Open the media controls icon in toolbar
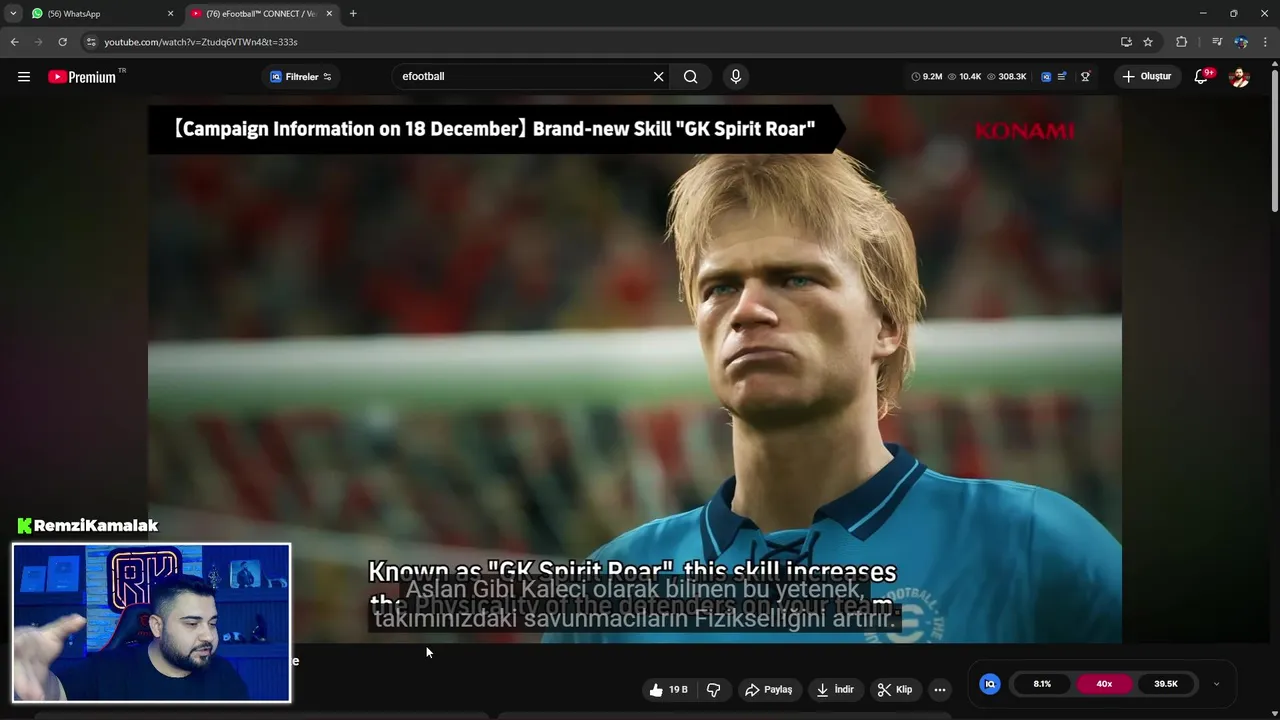The image size is (1280, 720). pyautogui.click(x=1216, y=42)
